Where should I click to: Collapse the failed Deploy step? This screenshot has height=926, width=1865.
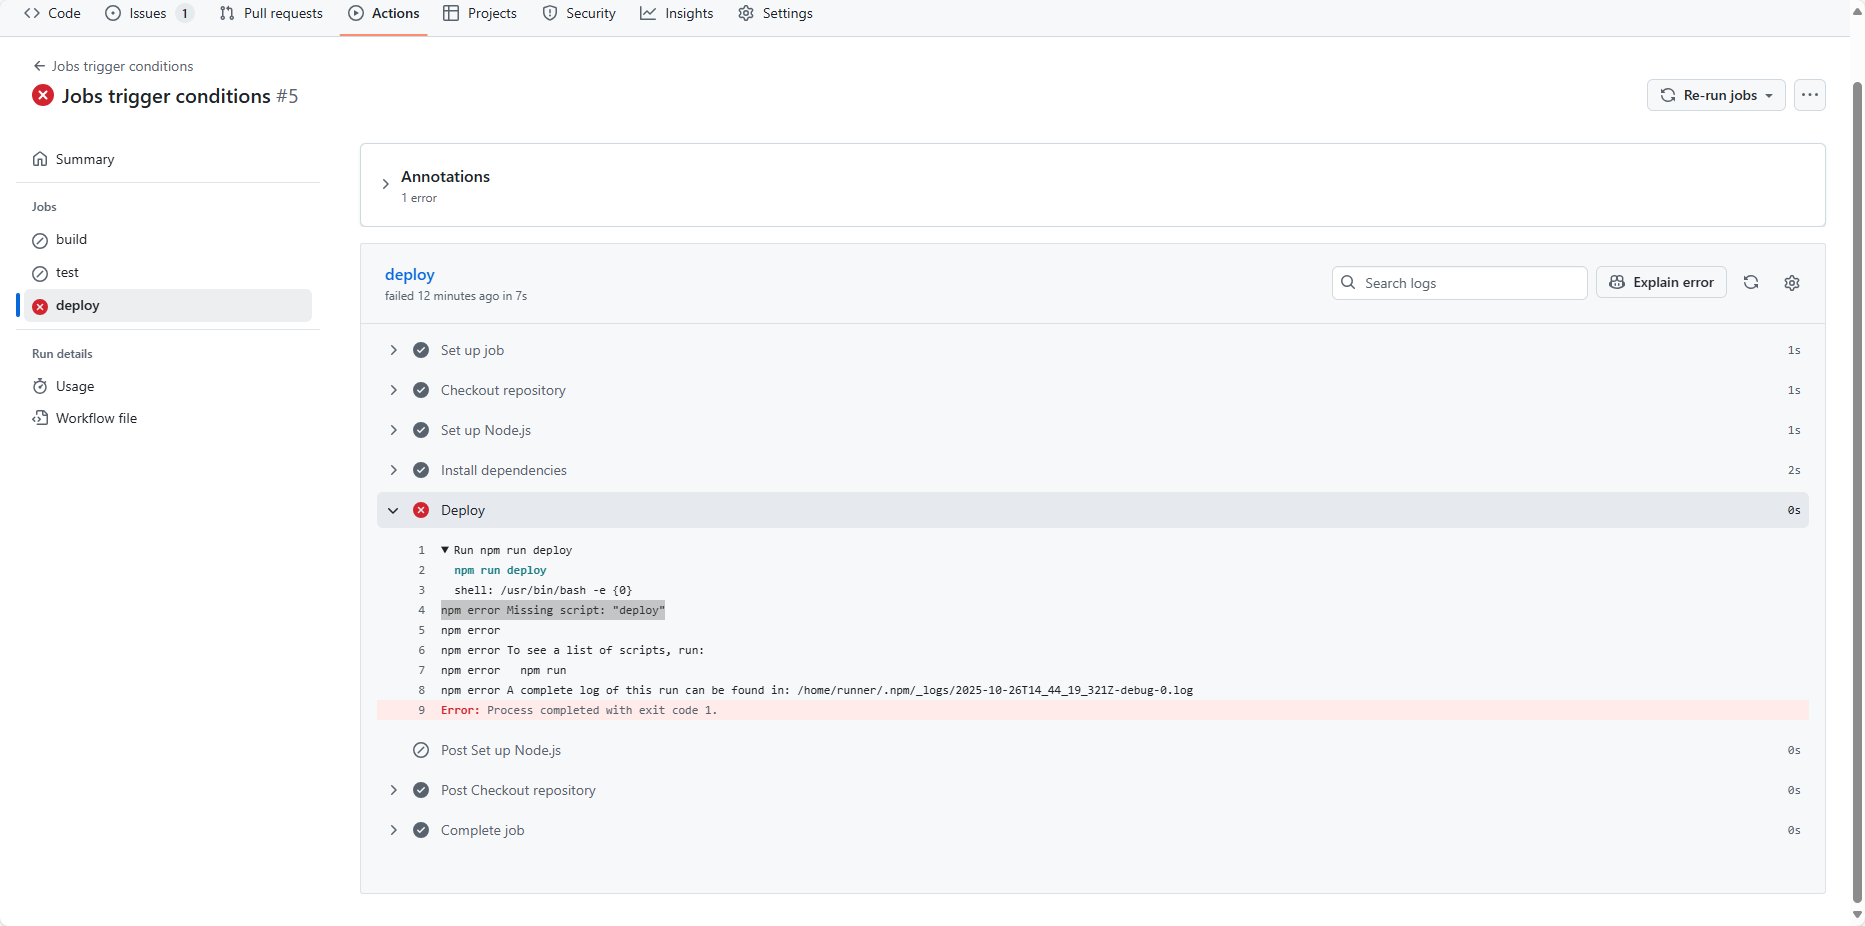(x=393, y=510)
